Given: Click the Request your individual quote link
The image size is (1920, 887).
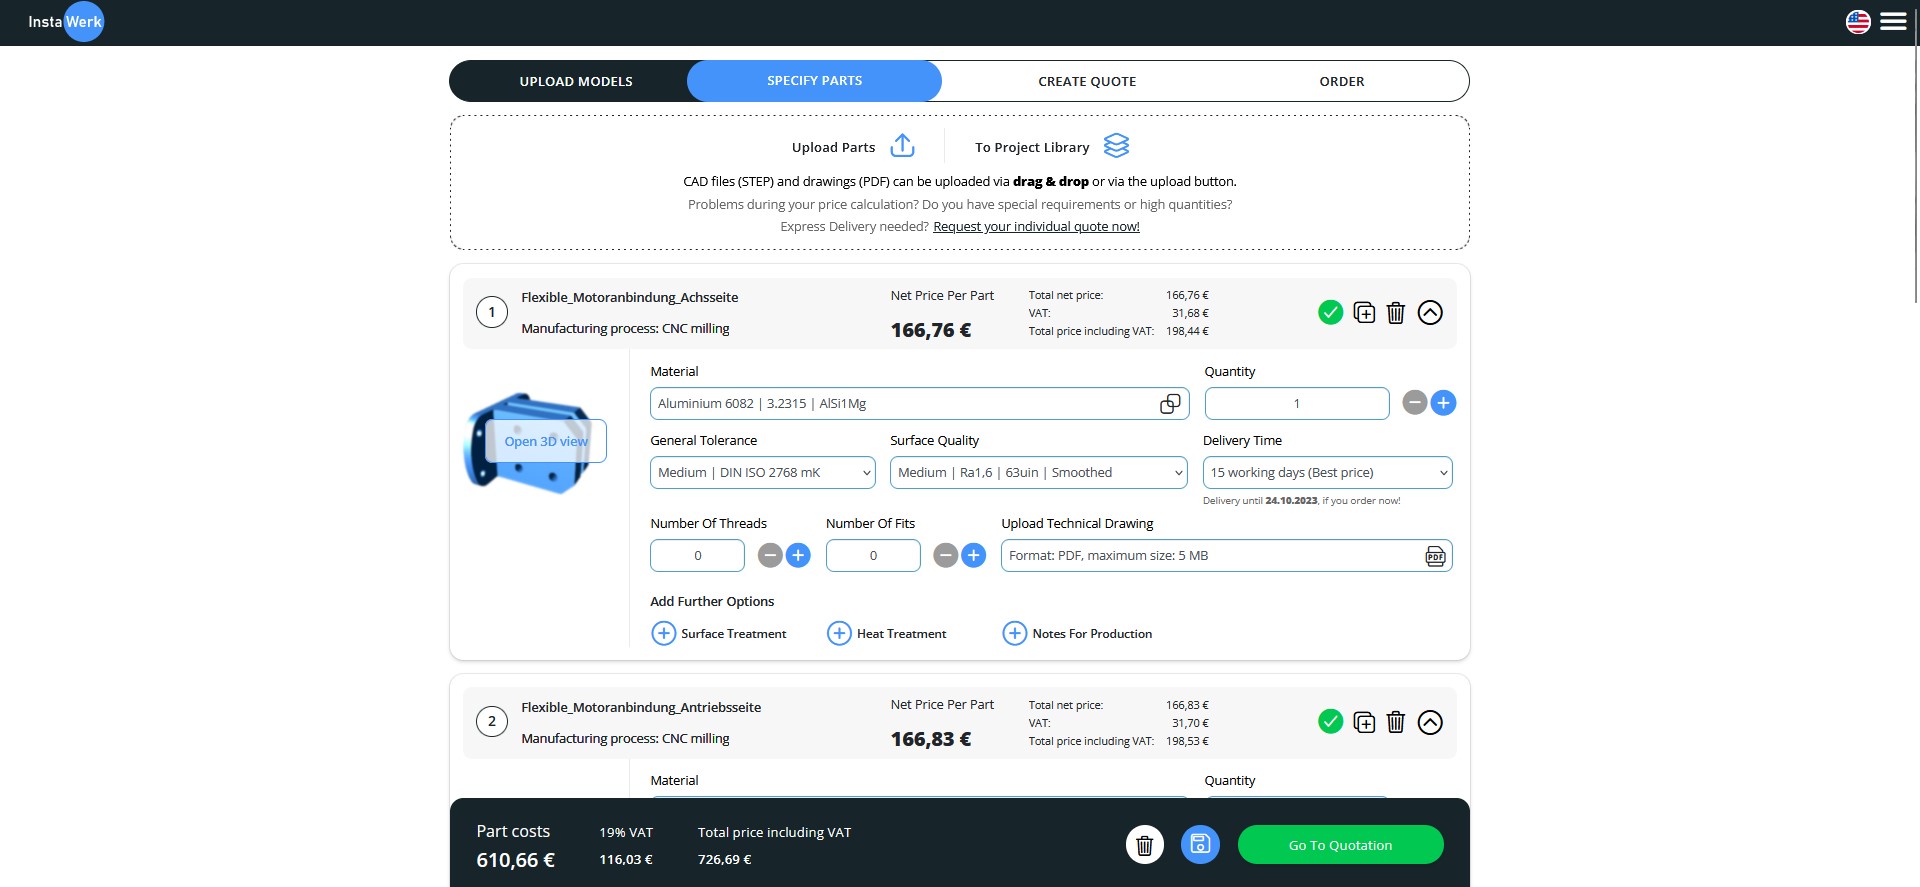Looking at the screenshot, I should pyautogui.click(x=1036, y=227).
